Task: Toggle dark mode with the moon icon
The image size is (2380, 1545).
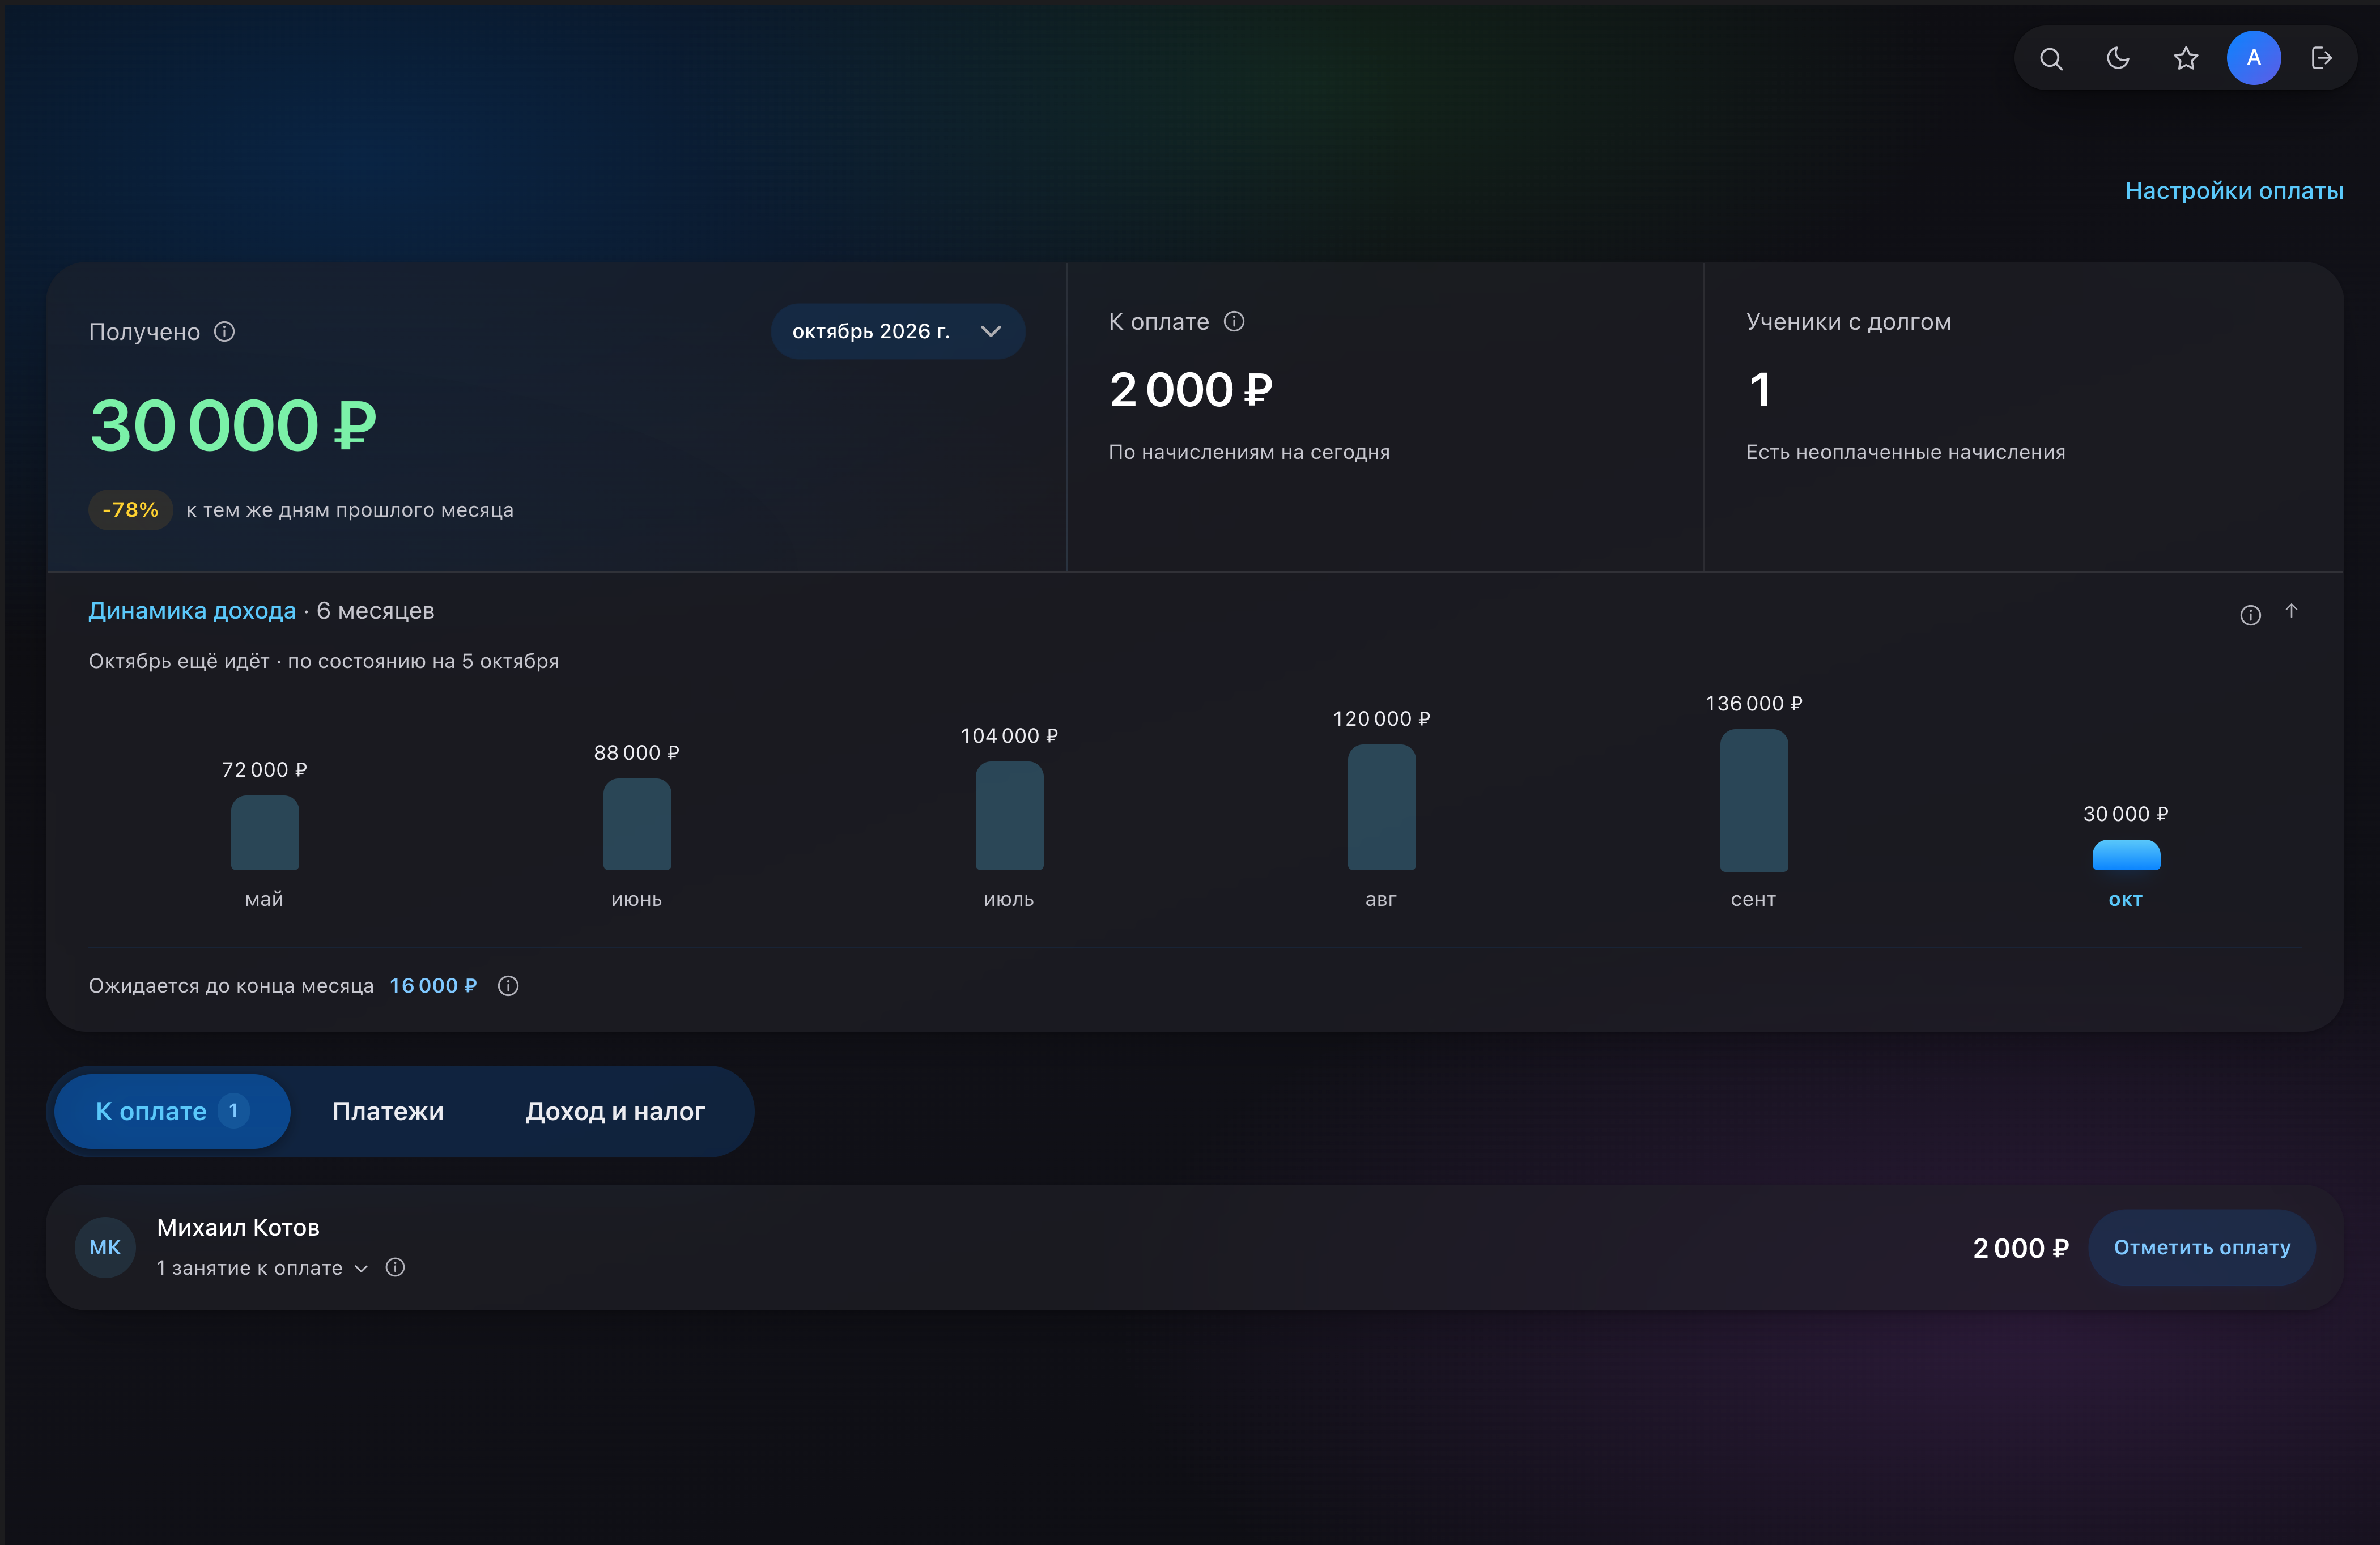Action: pyautogui.click(x=2118, y=58)
